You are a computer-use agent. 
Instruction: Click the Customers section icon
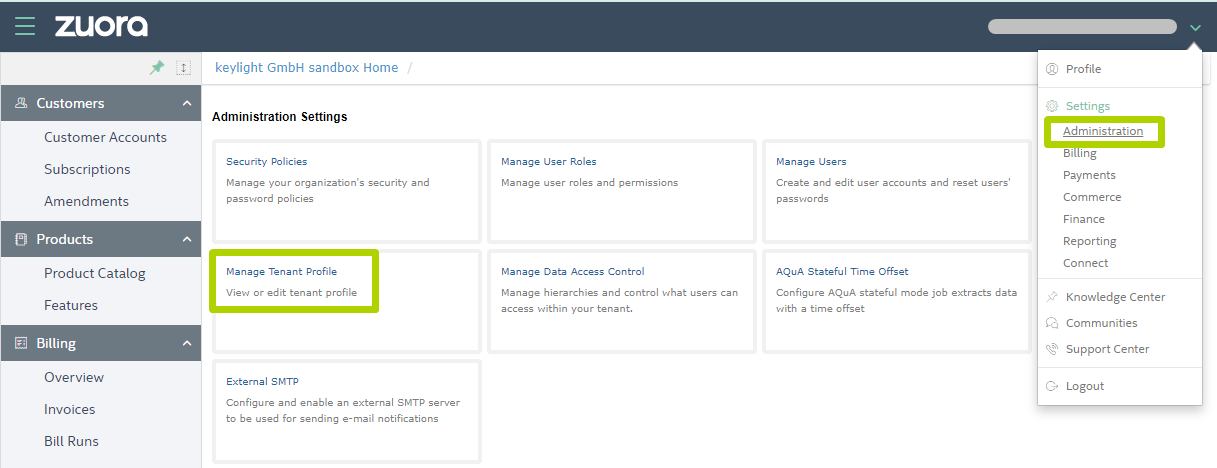(22, 103)
